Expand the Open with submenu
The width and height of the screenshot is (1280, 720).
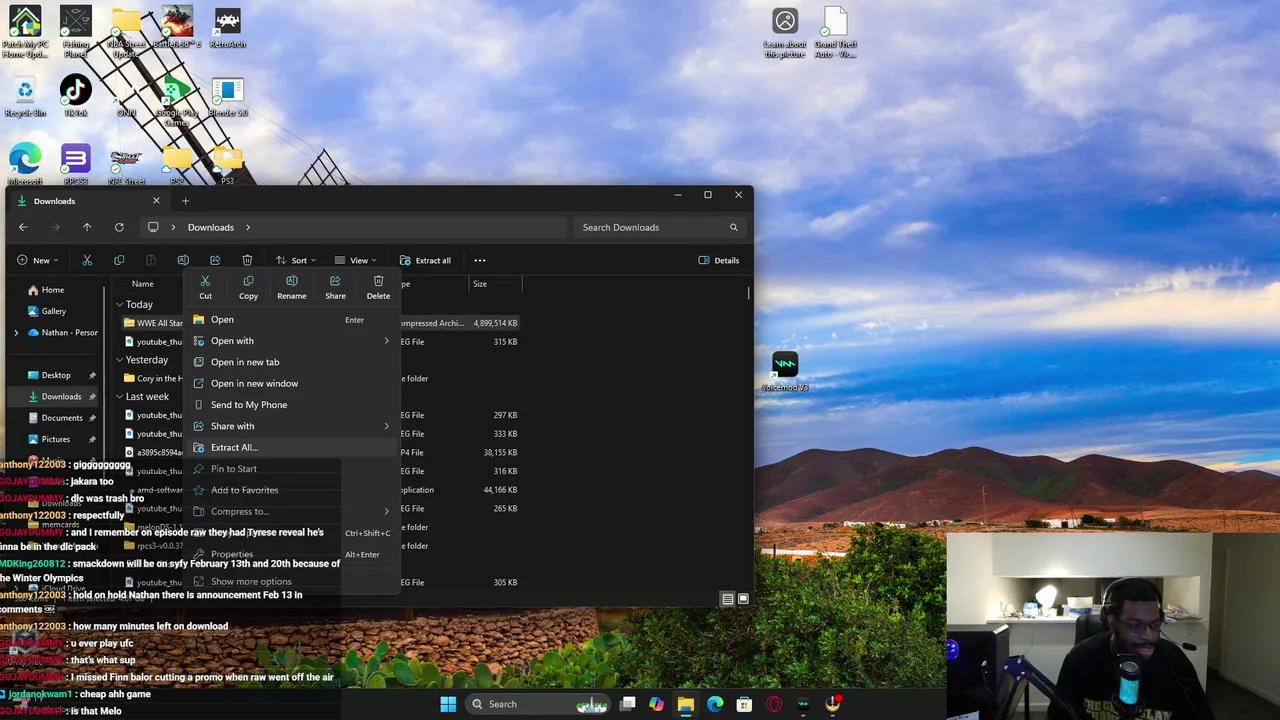(x=292, y=341)
